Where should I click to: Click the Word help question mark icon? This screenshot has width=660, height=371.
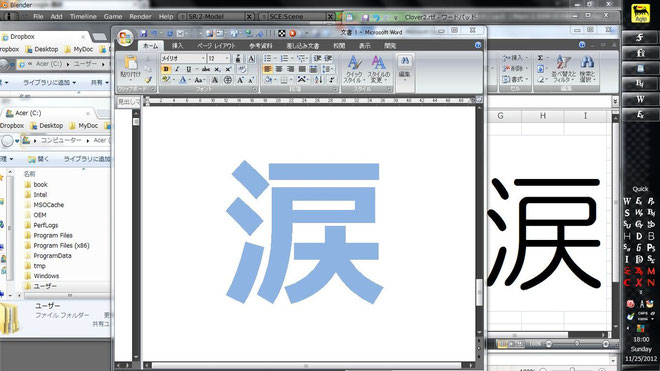point(478,45)
